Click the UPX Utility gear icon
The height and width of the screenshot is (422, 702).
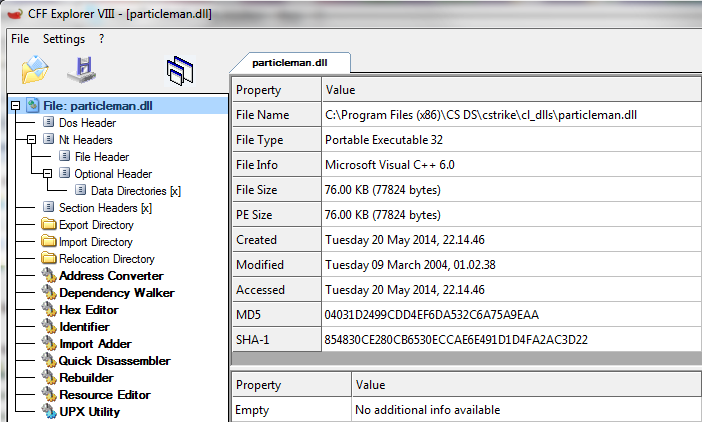click(x=49, y=411)
